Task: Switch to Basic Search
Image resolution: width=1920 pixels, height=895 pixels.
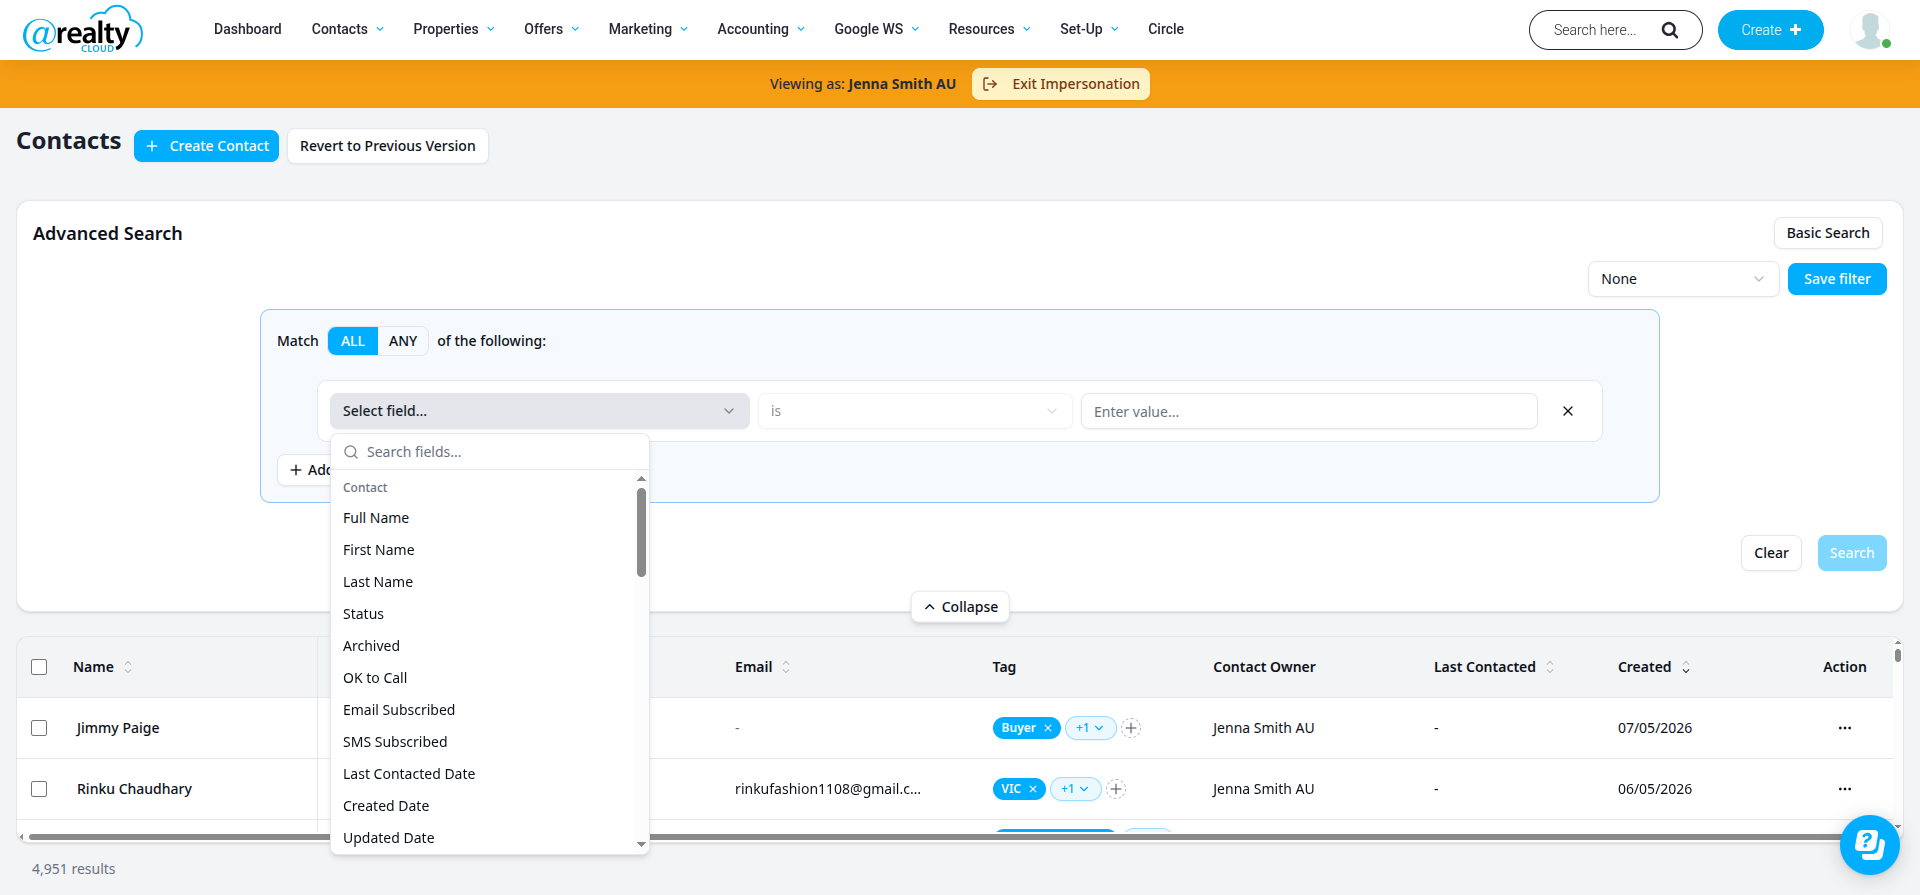Action: [1828, 233]
